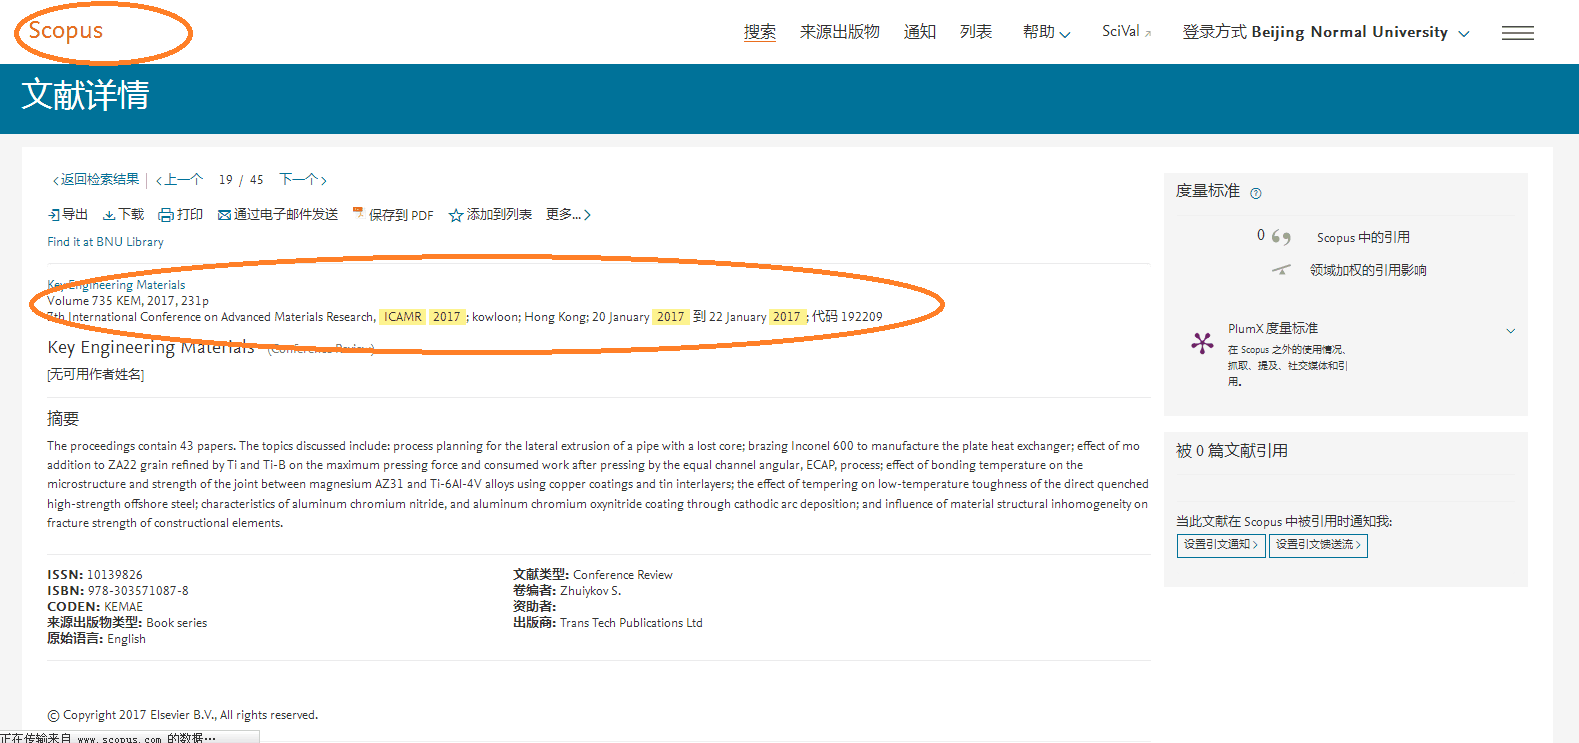The width and height of the screenshot is (1579, 743).
Task: Click the email 通过电子邮件发送 icon
Action: point(225,215)
